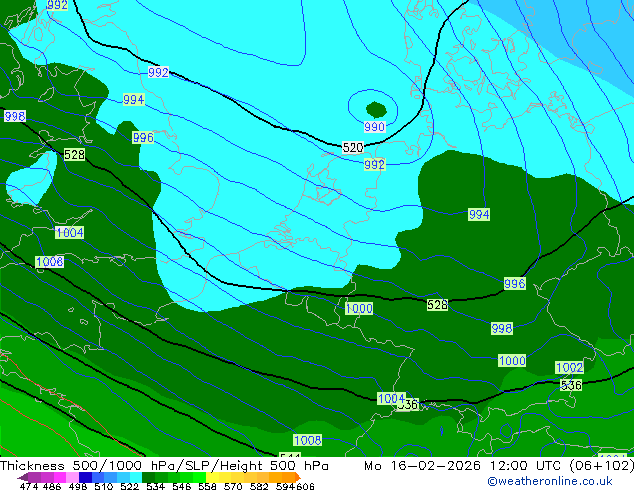Click the 1002 isobar label
This screenshot has width=634, height=490.
[569, 368]
